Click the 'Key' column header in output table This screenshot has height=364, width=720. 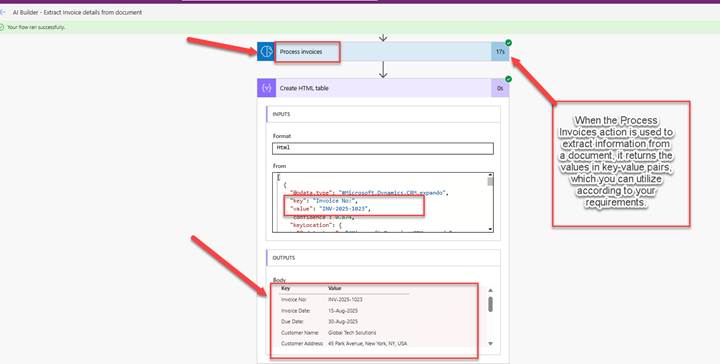[x=285, y=288]
